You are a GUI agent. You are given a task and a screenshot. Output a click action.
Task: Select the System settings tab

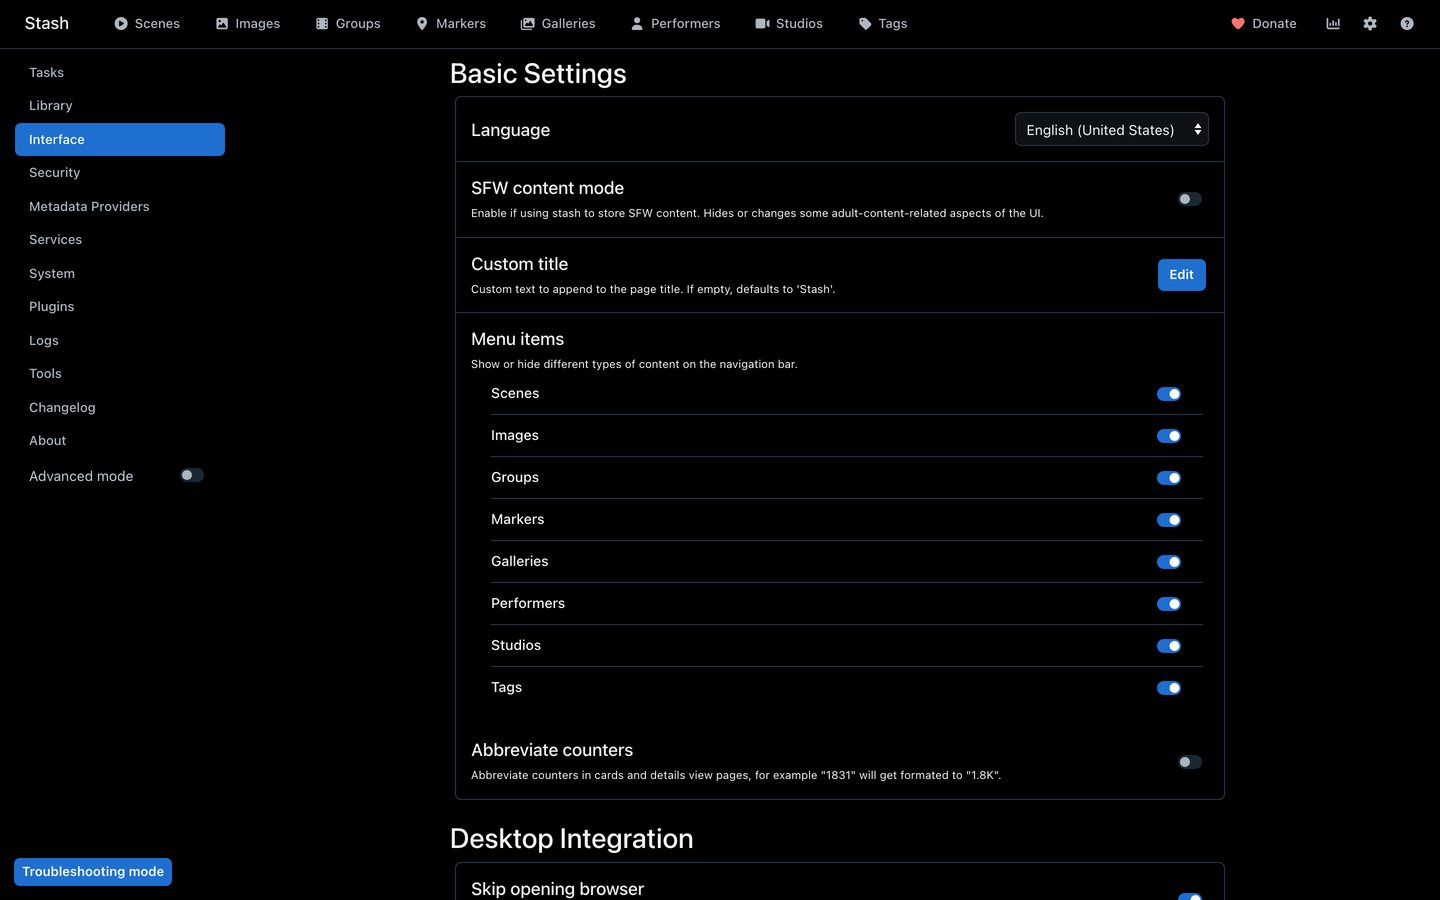120,273
